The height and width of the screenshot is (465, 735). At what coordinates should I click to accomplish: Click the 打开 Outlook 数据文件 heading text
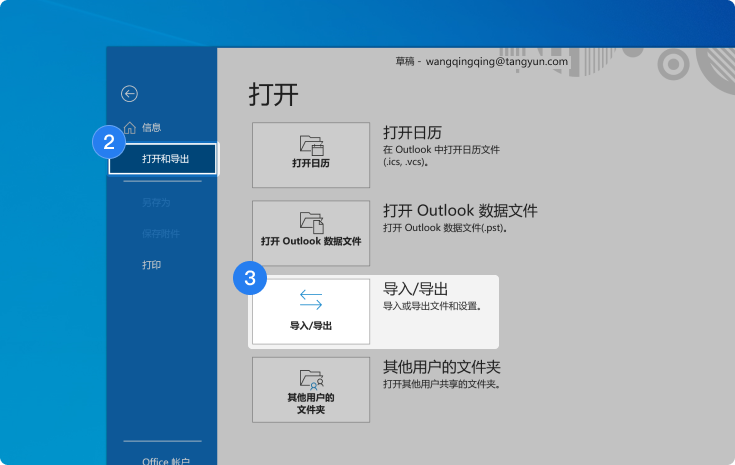point(460,210)
